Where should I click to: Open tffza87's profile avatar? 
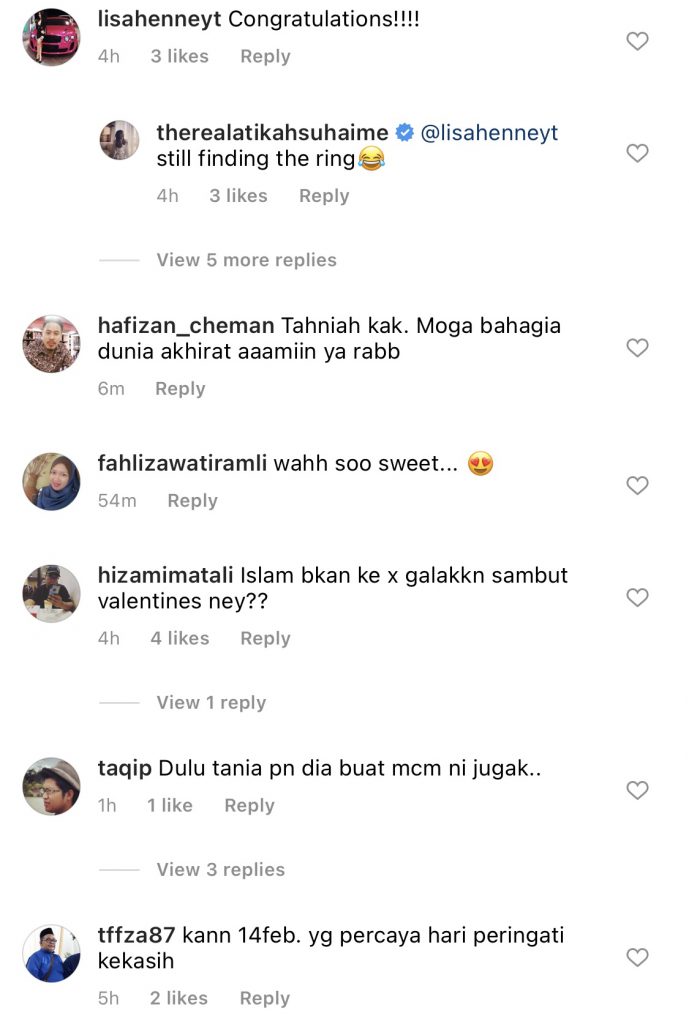[51, 953]
